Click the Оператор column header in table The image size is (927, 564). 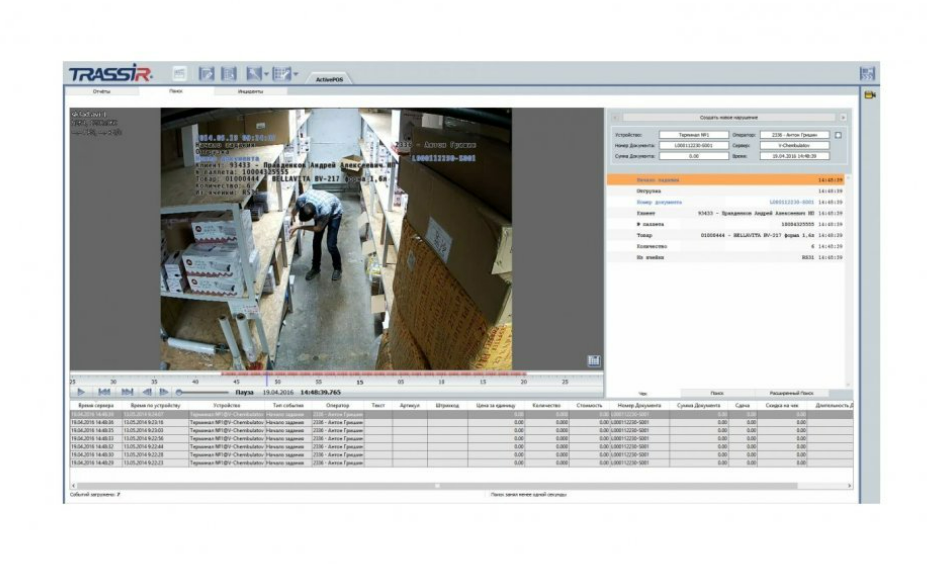337,406
